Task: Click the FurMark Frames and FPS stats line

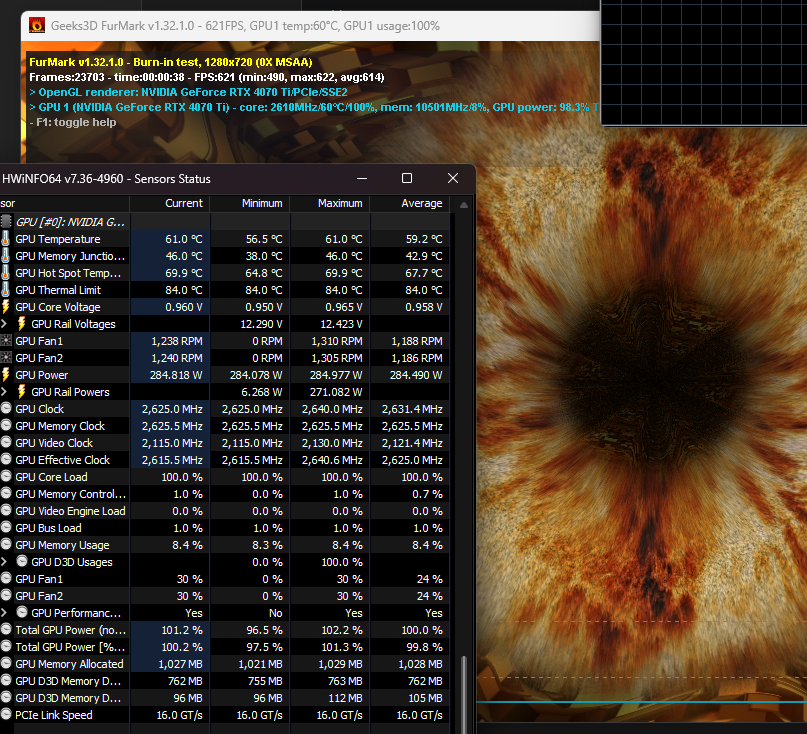Action: click(207, 77)
